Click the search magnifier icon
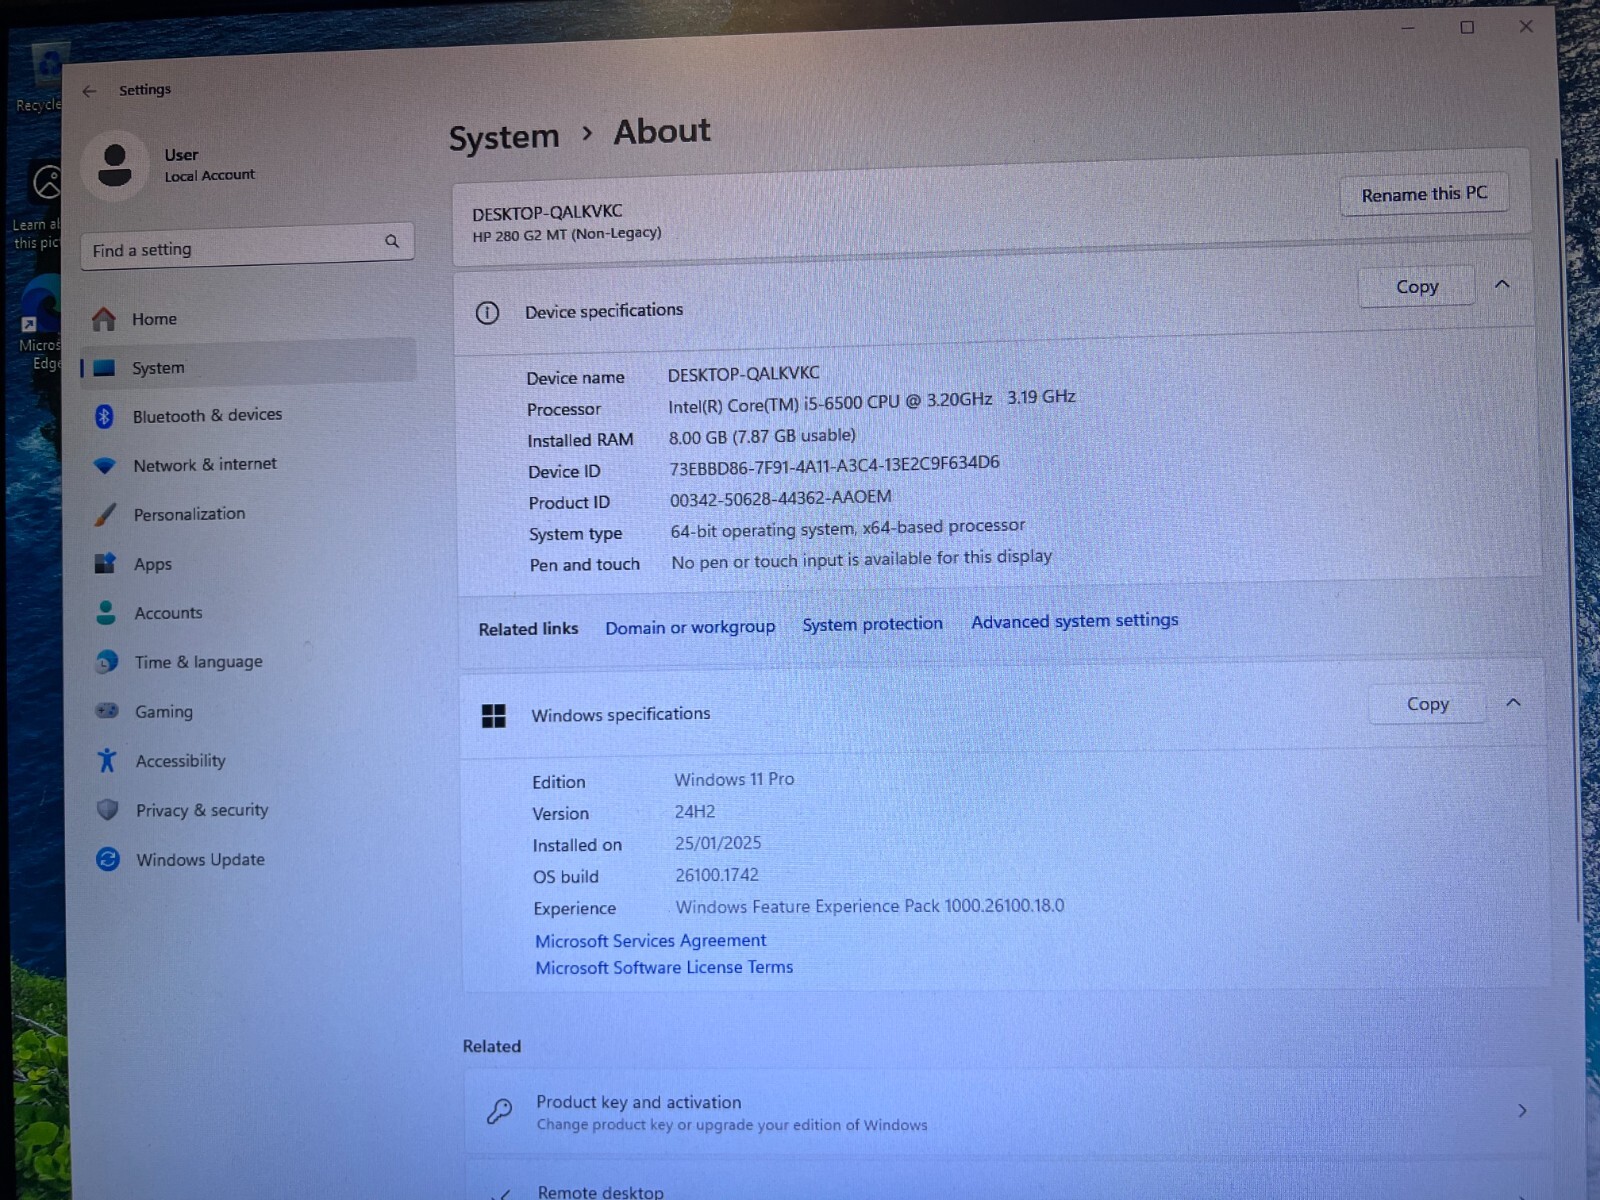The image size is (1600, 1200). pos(392,241)
